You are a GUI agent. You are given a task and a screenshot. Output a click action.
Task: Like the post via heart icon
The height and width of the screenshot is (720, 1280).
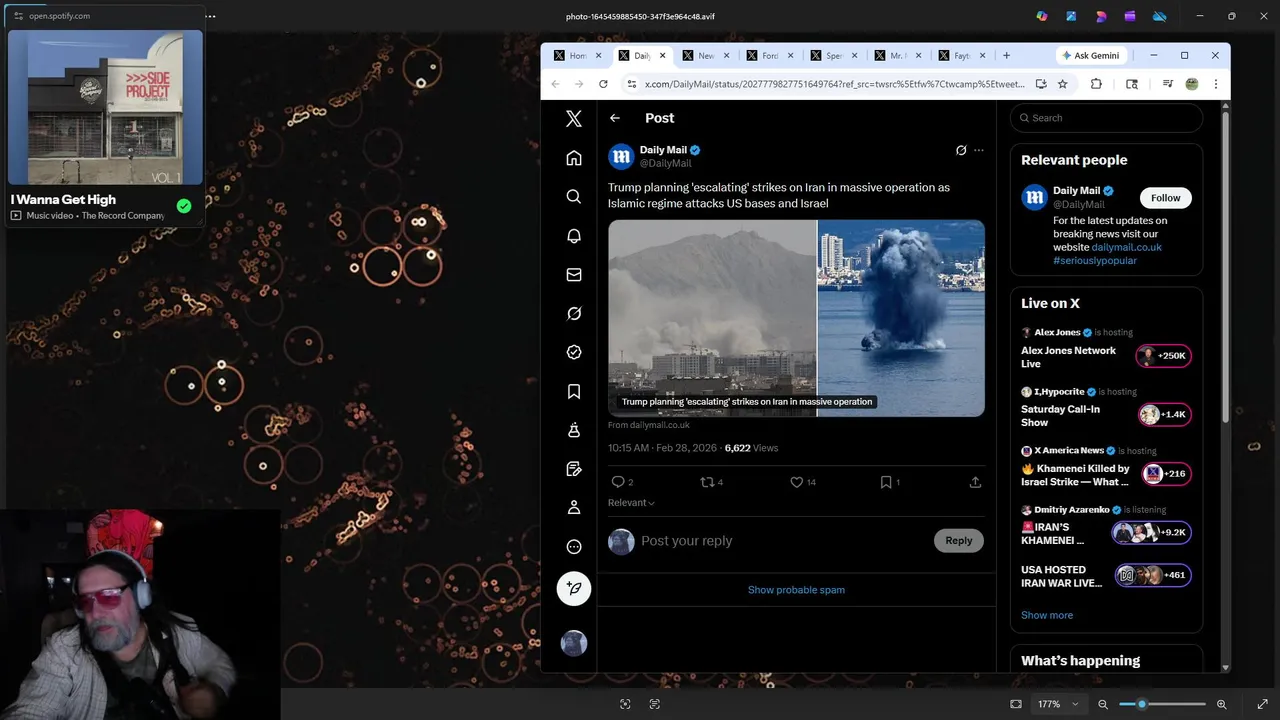(x=797, y=482)
